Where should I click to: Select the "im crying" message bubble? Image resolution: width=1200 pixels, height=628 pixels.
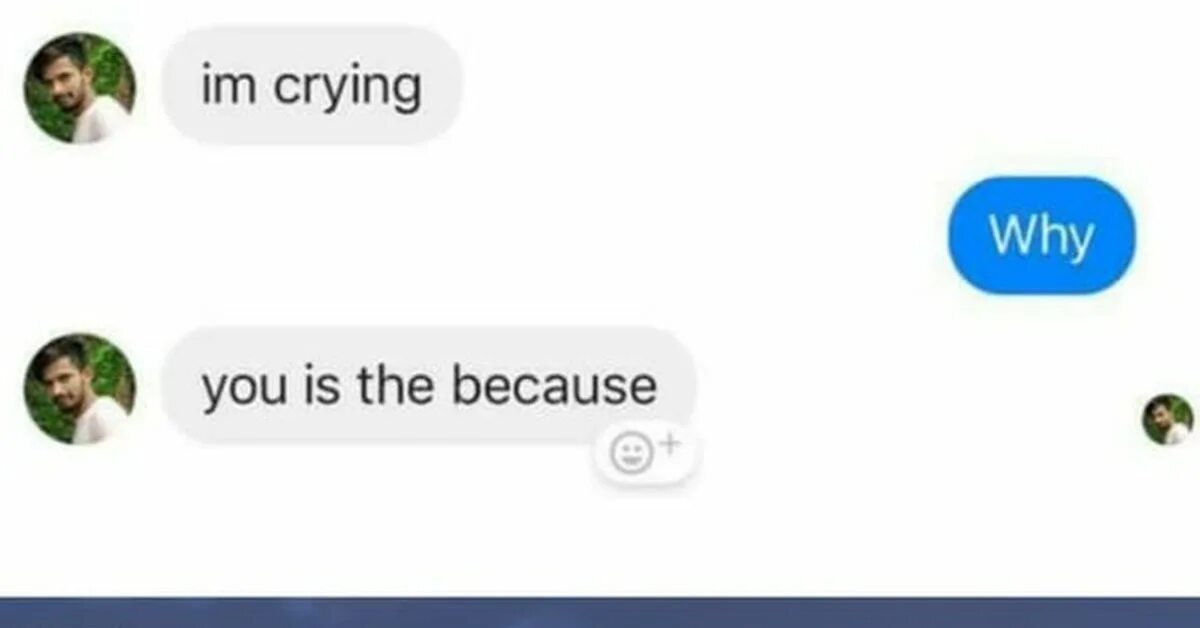pyautogui.click(x=312, y=86)
